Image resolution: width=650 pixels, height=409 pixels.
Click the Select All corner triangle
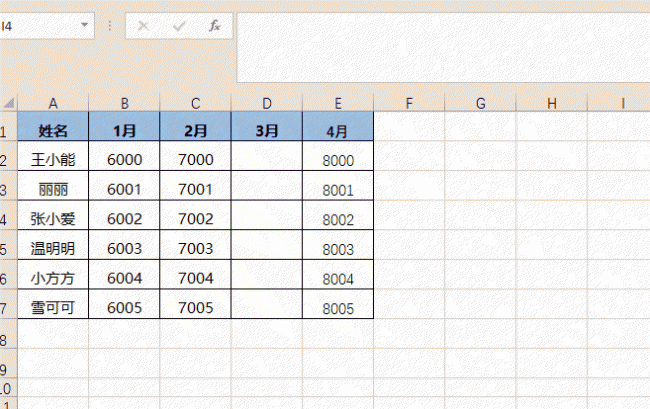9,103
